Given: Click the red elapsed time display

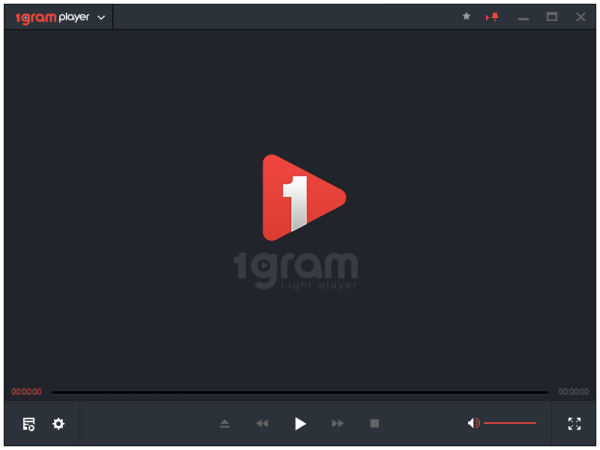Looking at the screenshot, I should [27, 392].
